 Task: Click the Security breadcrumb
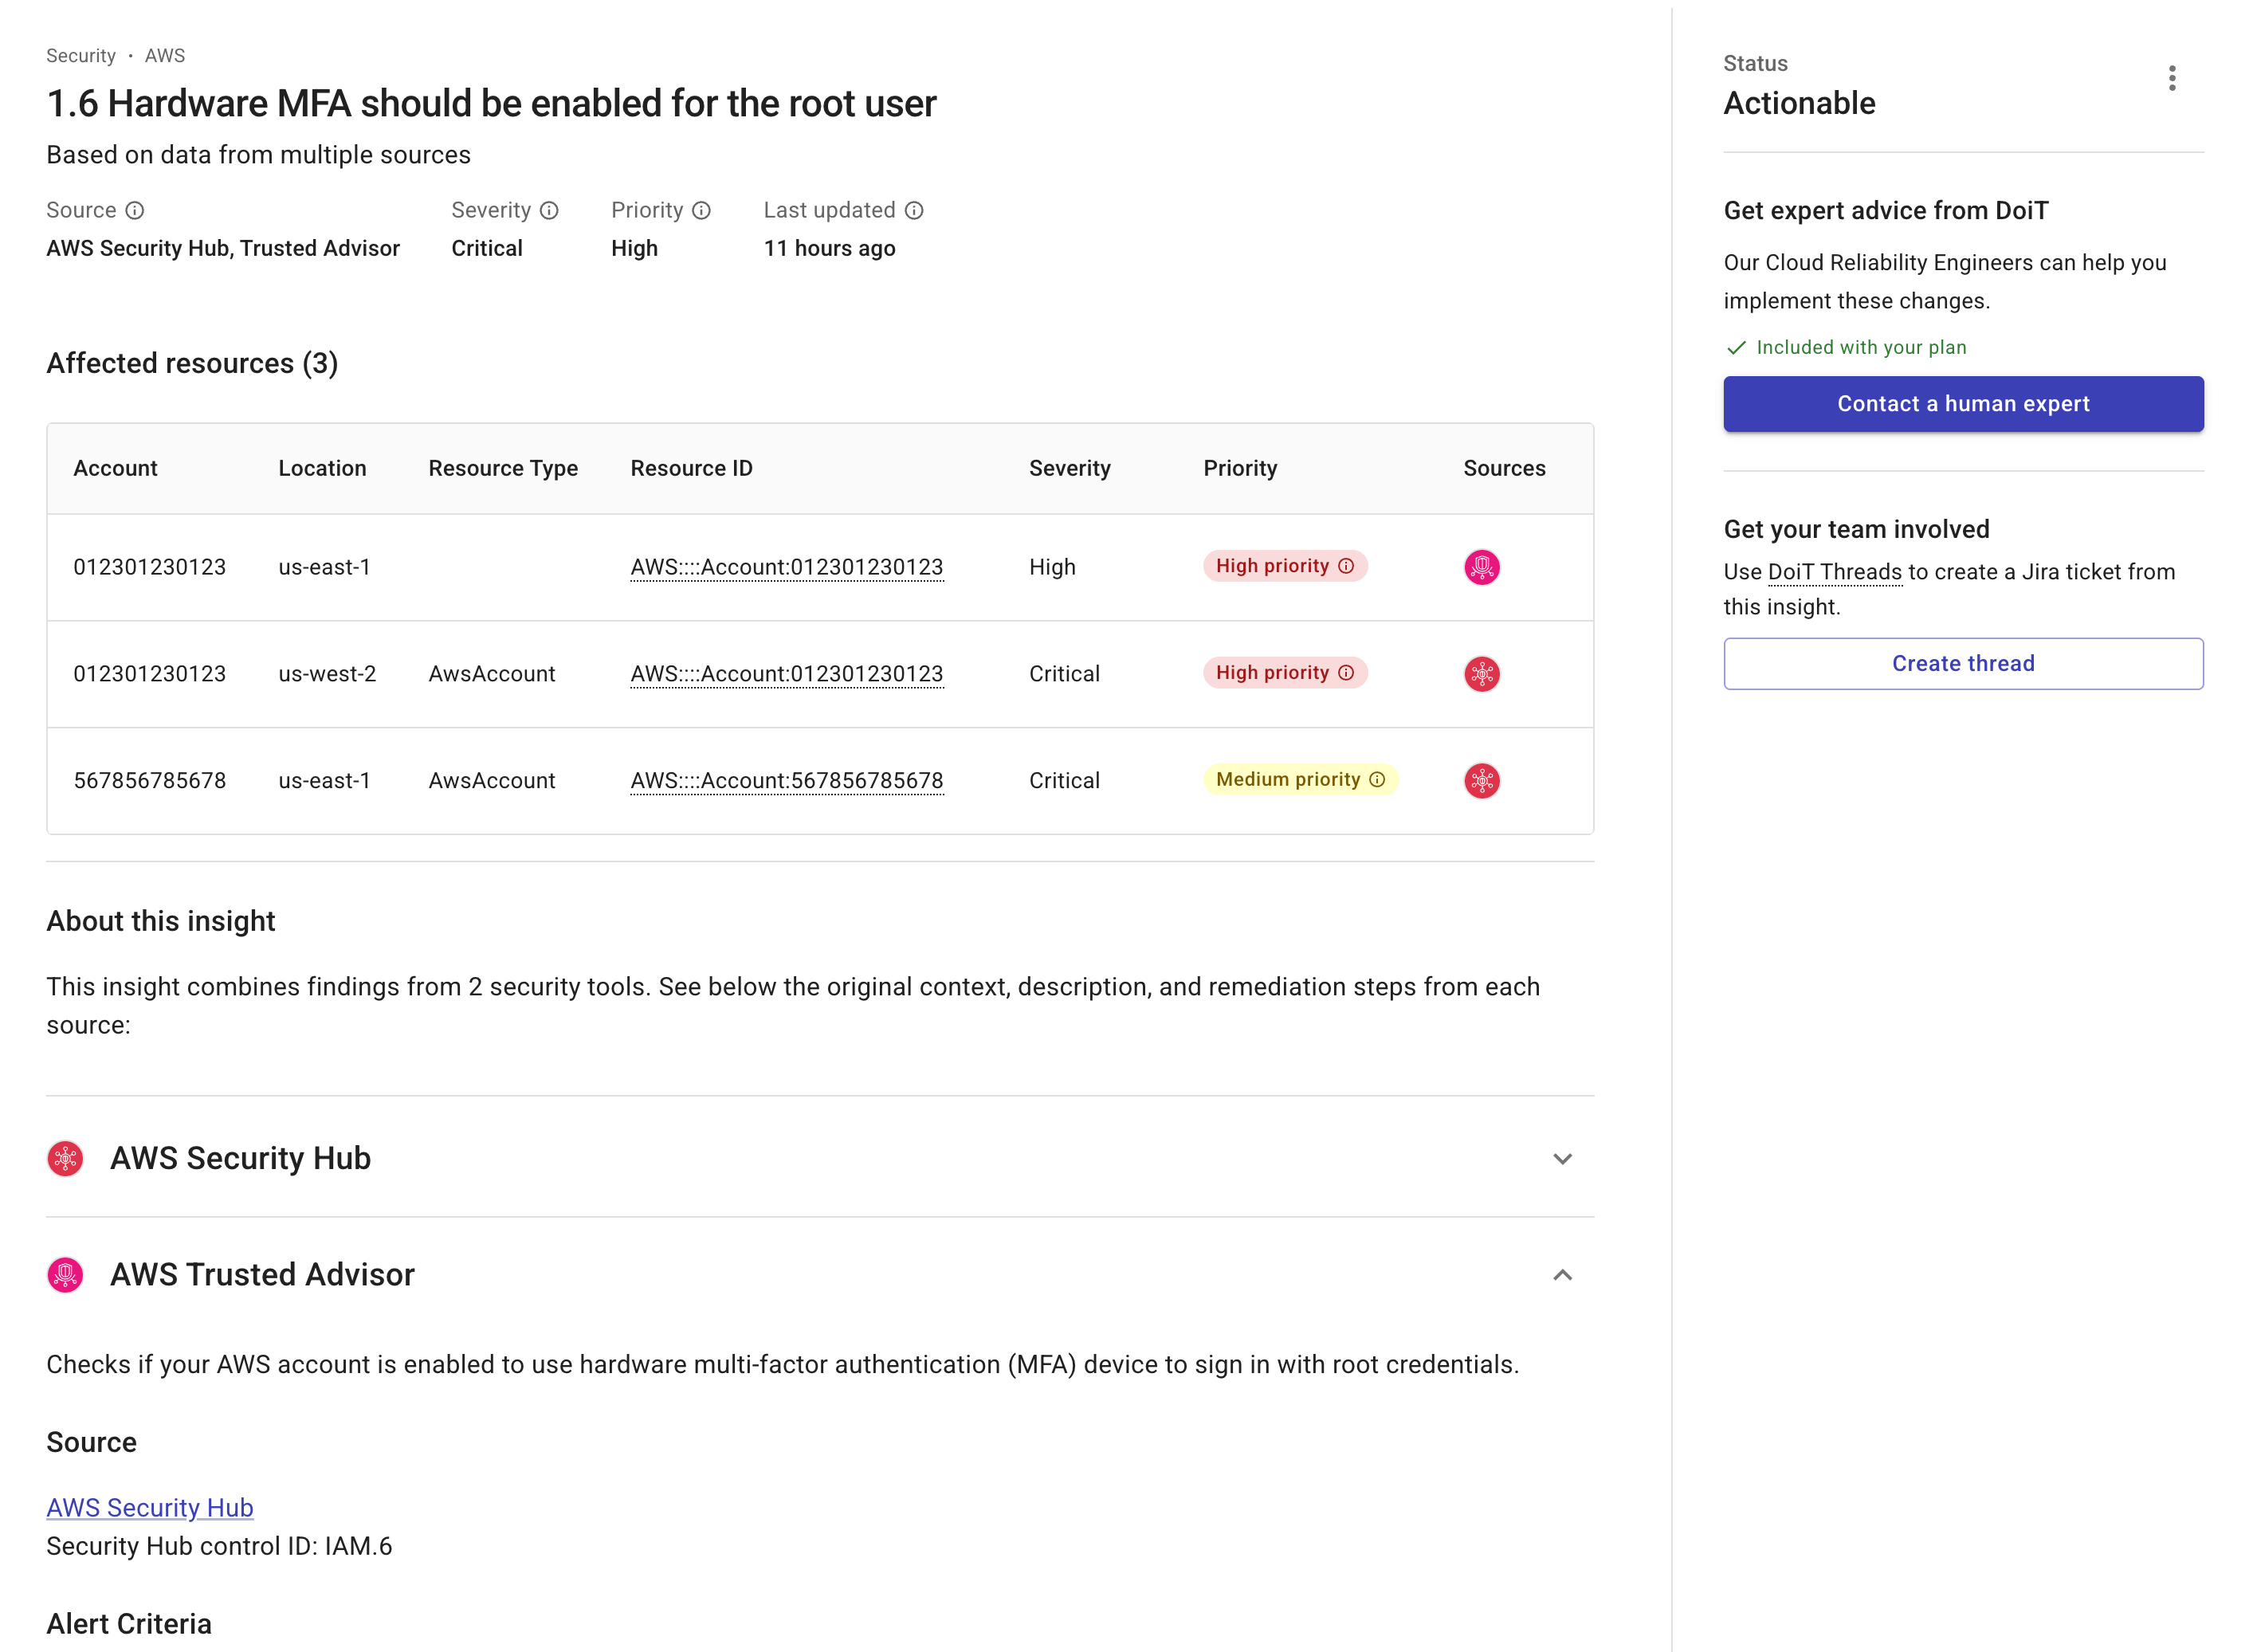point(81,56)
